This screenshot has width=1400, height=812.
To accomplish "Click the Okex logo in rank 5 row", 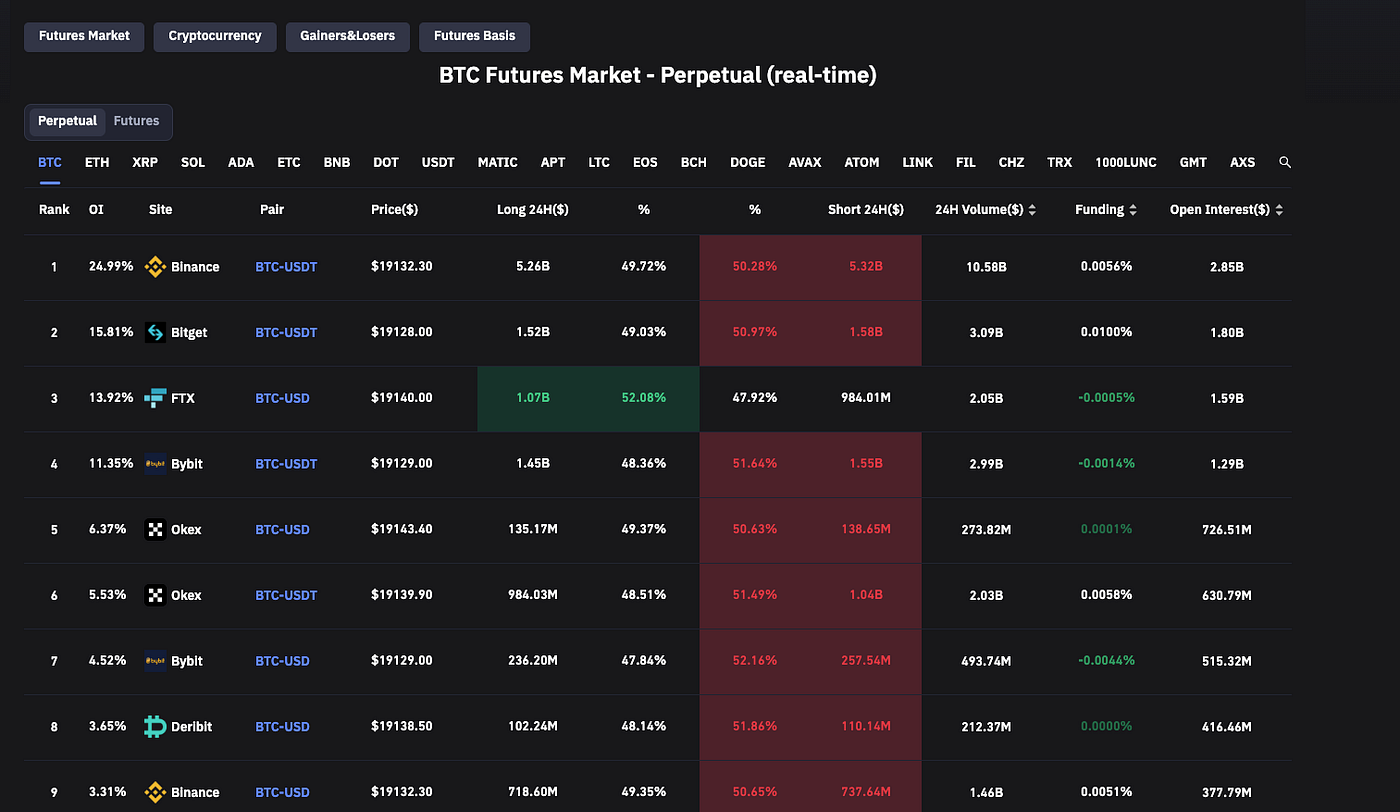I will click(155, 530).
